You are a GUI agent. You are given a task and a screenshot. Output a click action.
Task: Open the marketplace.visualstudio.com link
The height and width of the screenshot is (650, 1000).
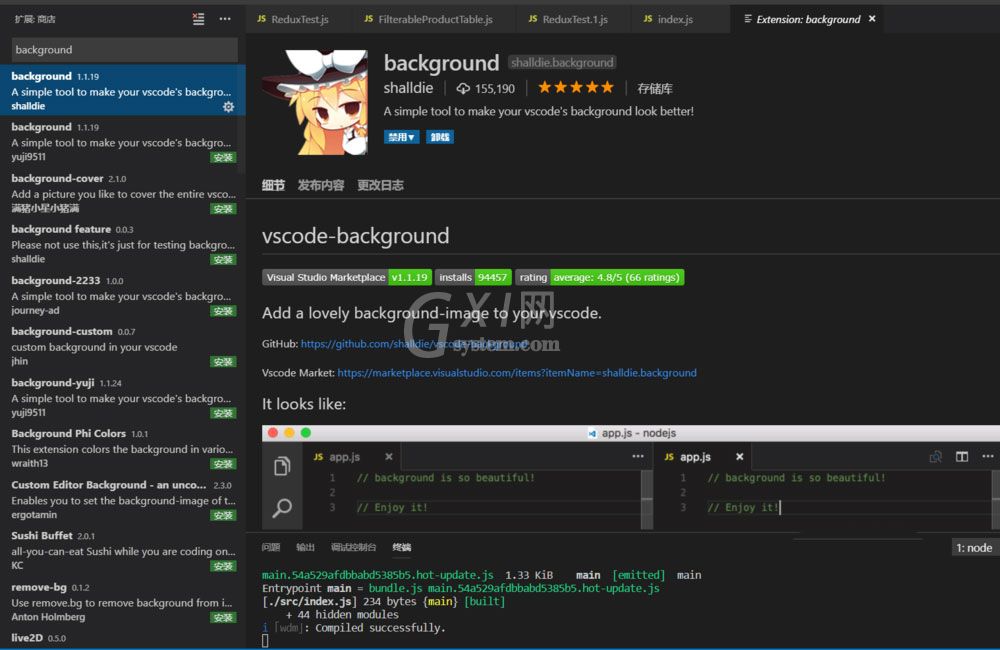(x=517, y=373)
